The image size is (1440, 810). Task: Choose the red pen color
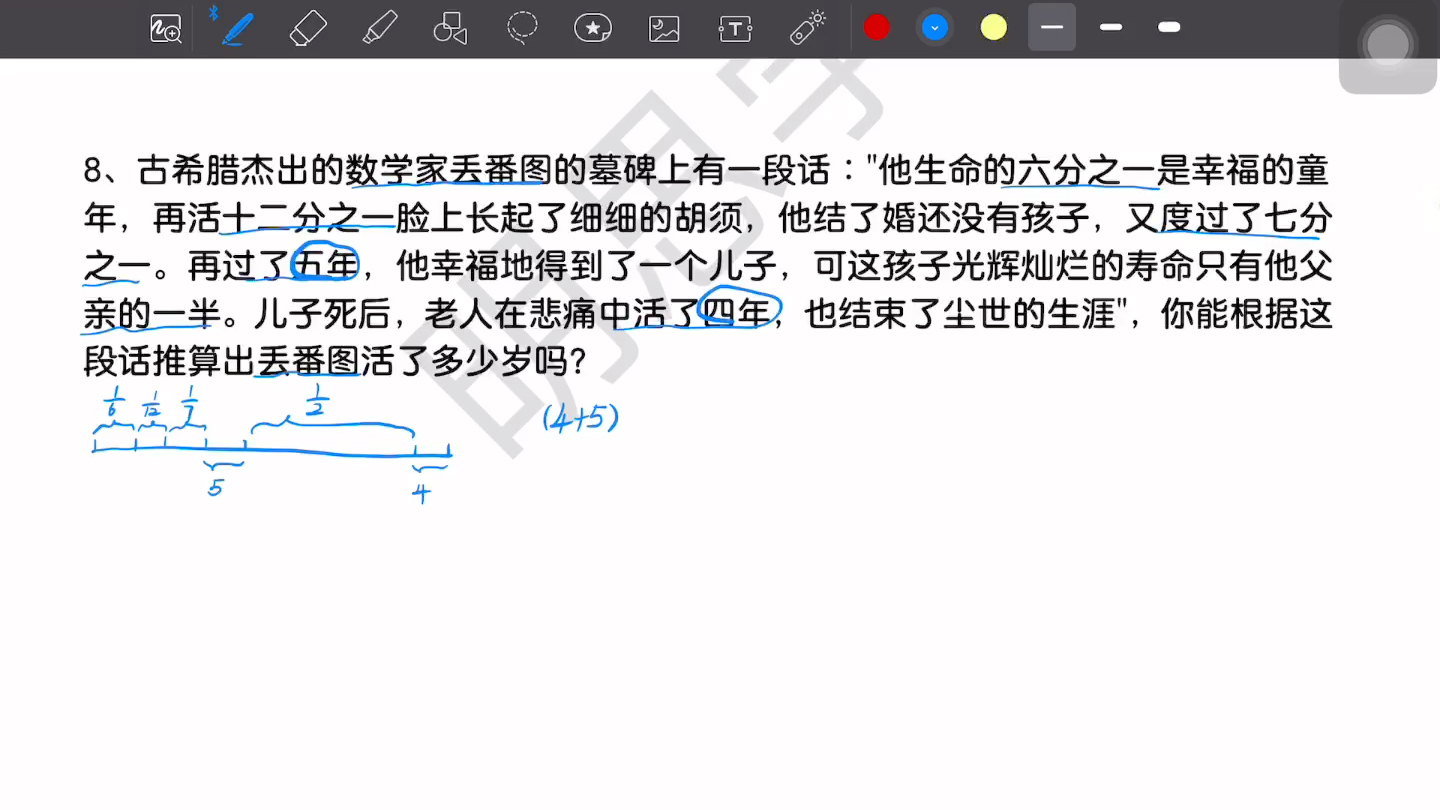(x=876, y=27)
